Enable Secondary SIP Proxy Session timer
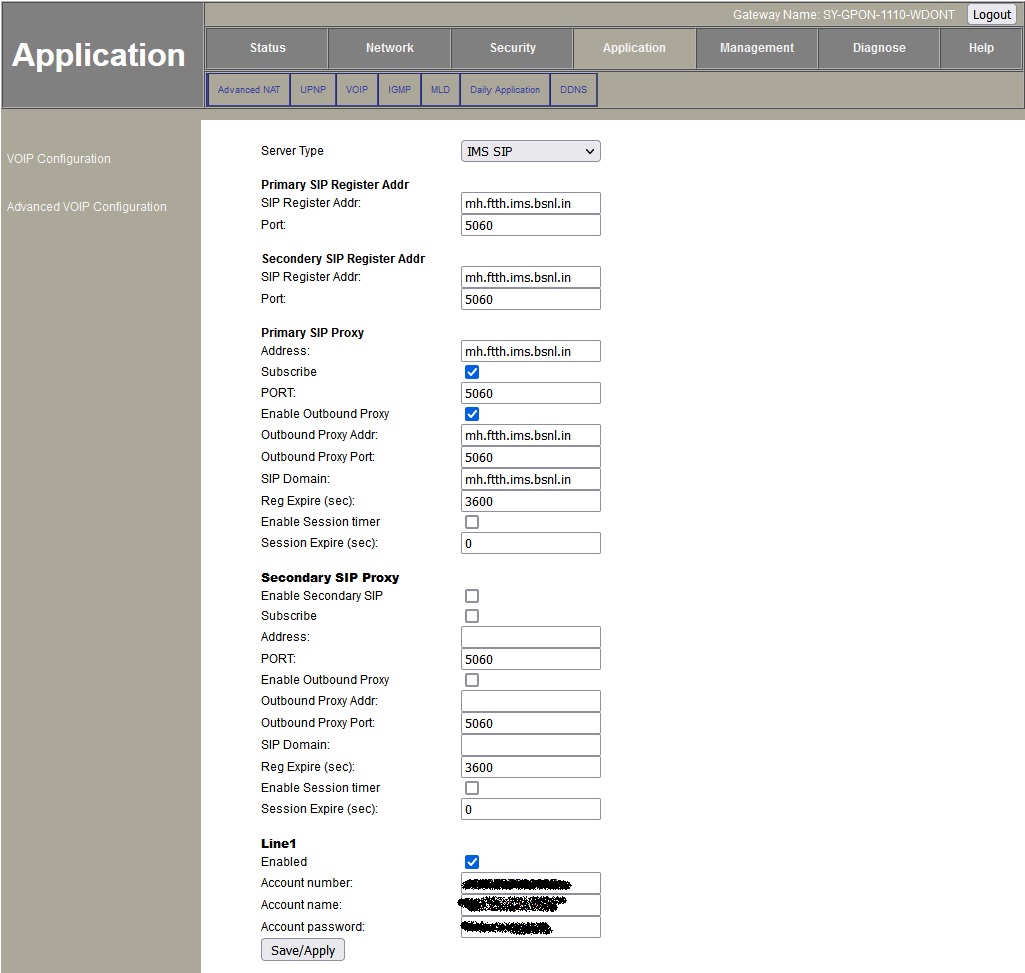The image size is (1025, 973). [472, 788]
